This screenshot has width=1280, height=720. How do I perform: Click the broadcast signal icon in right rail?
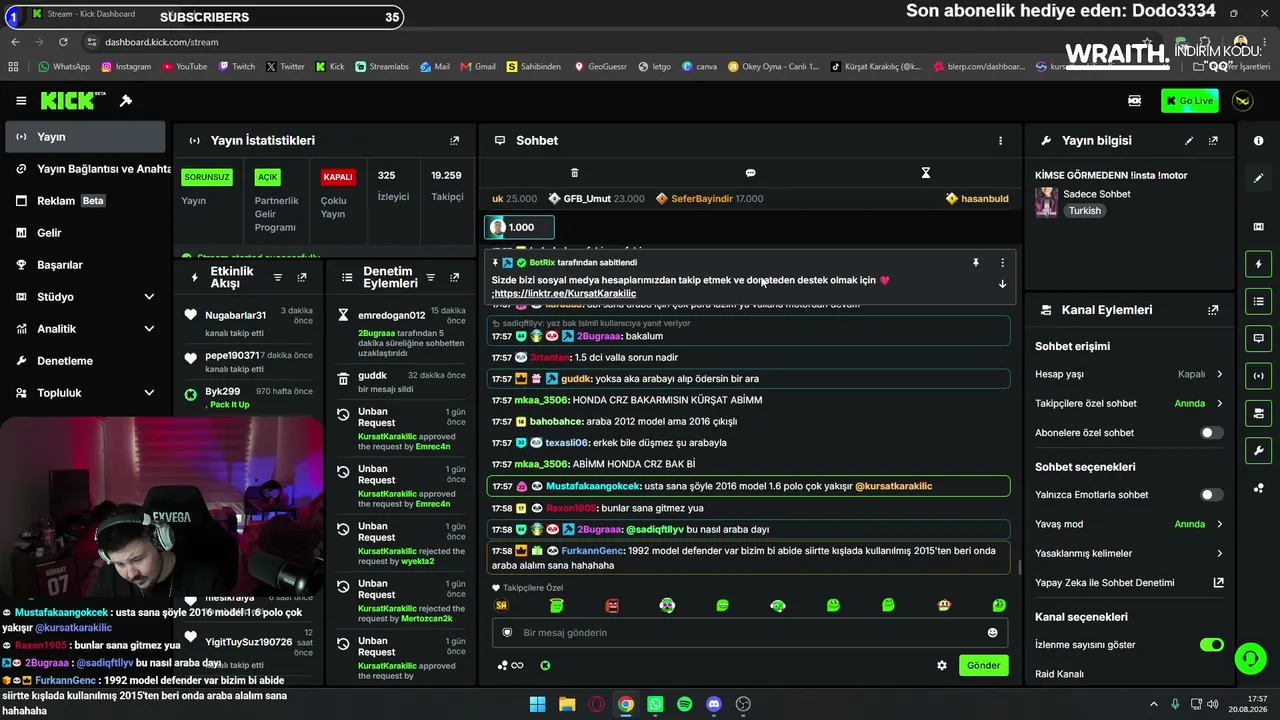coord(1258,376)
